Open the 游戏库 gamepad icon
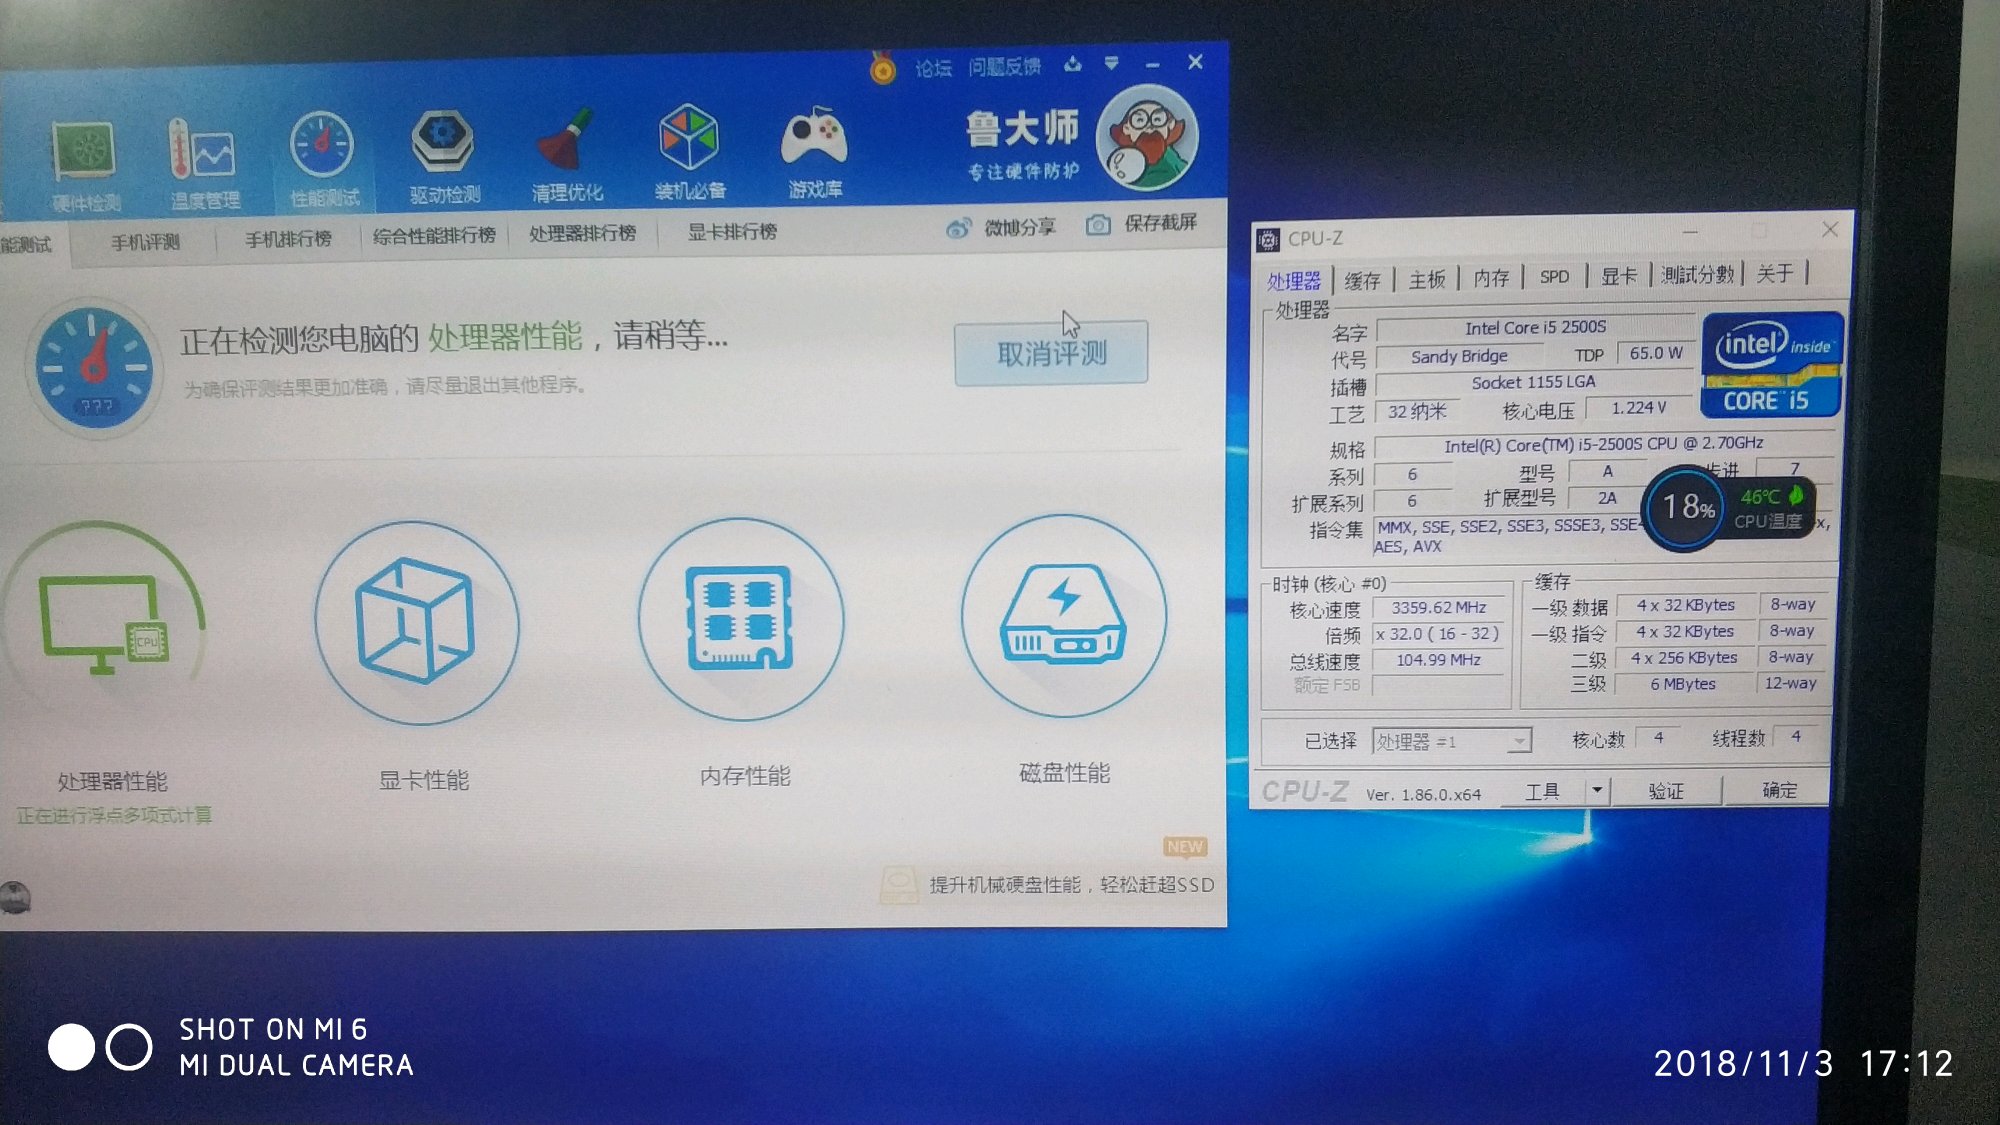 tap(814, 141)
